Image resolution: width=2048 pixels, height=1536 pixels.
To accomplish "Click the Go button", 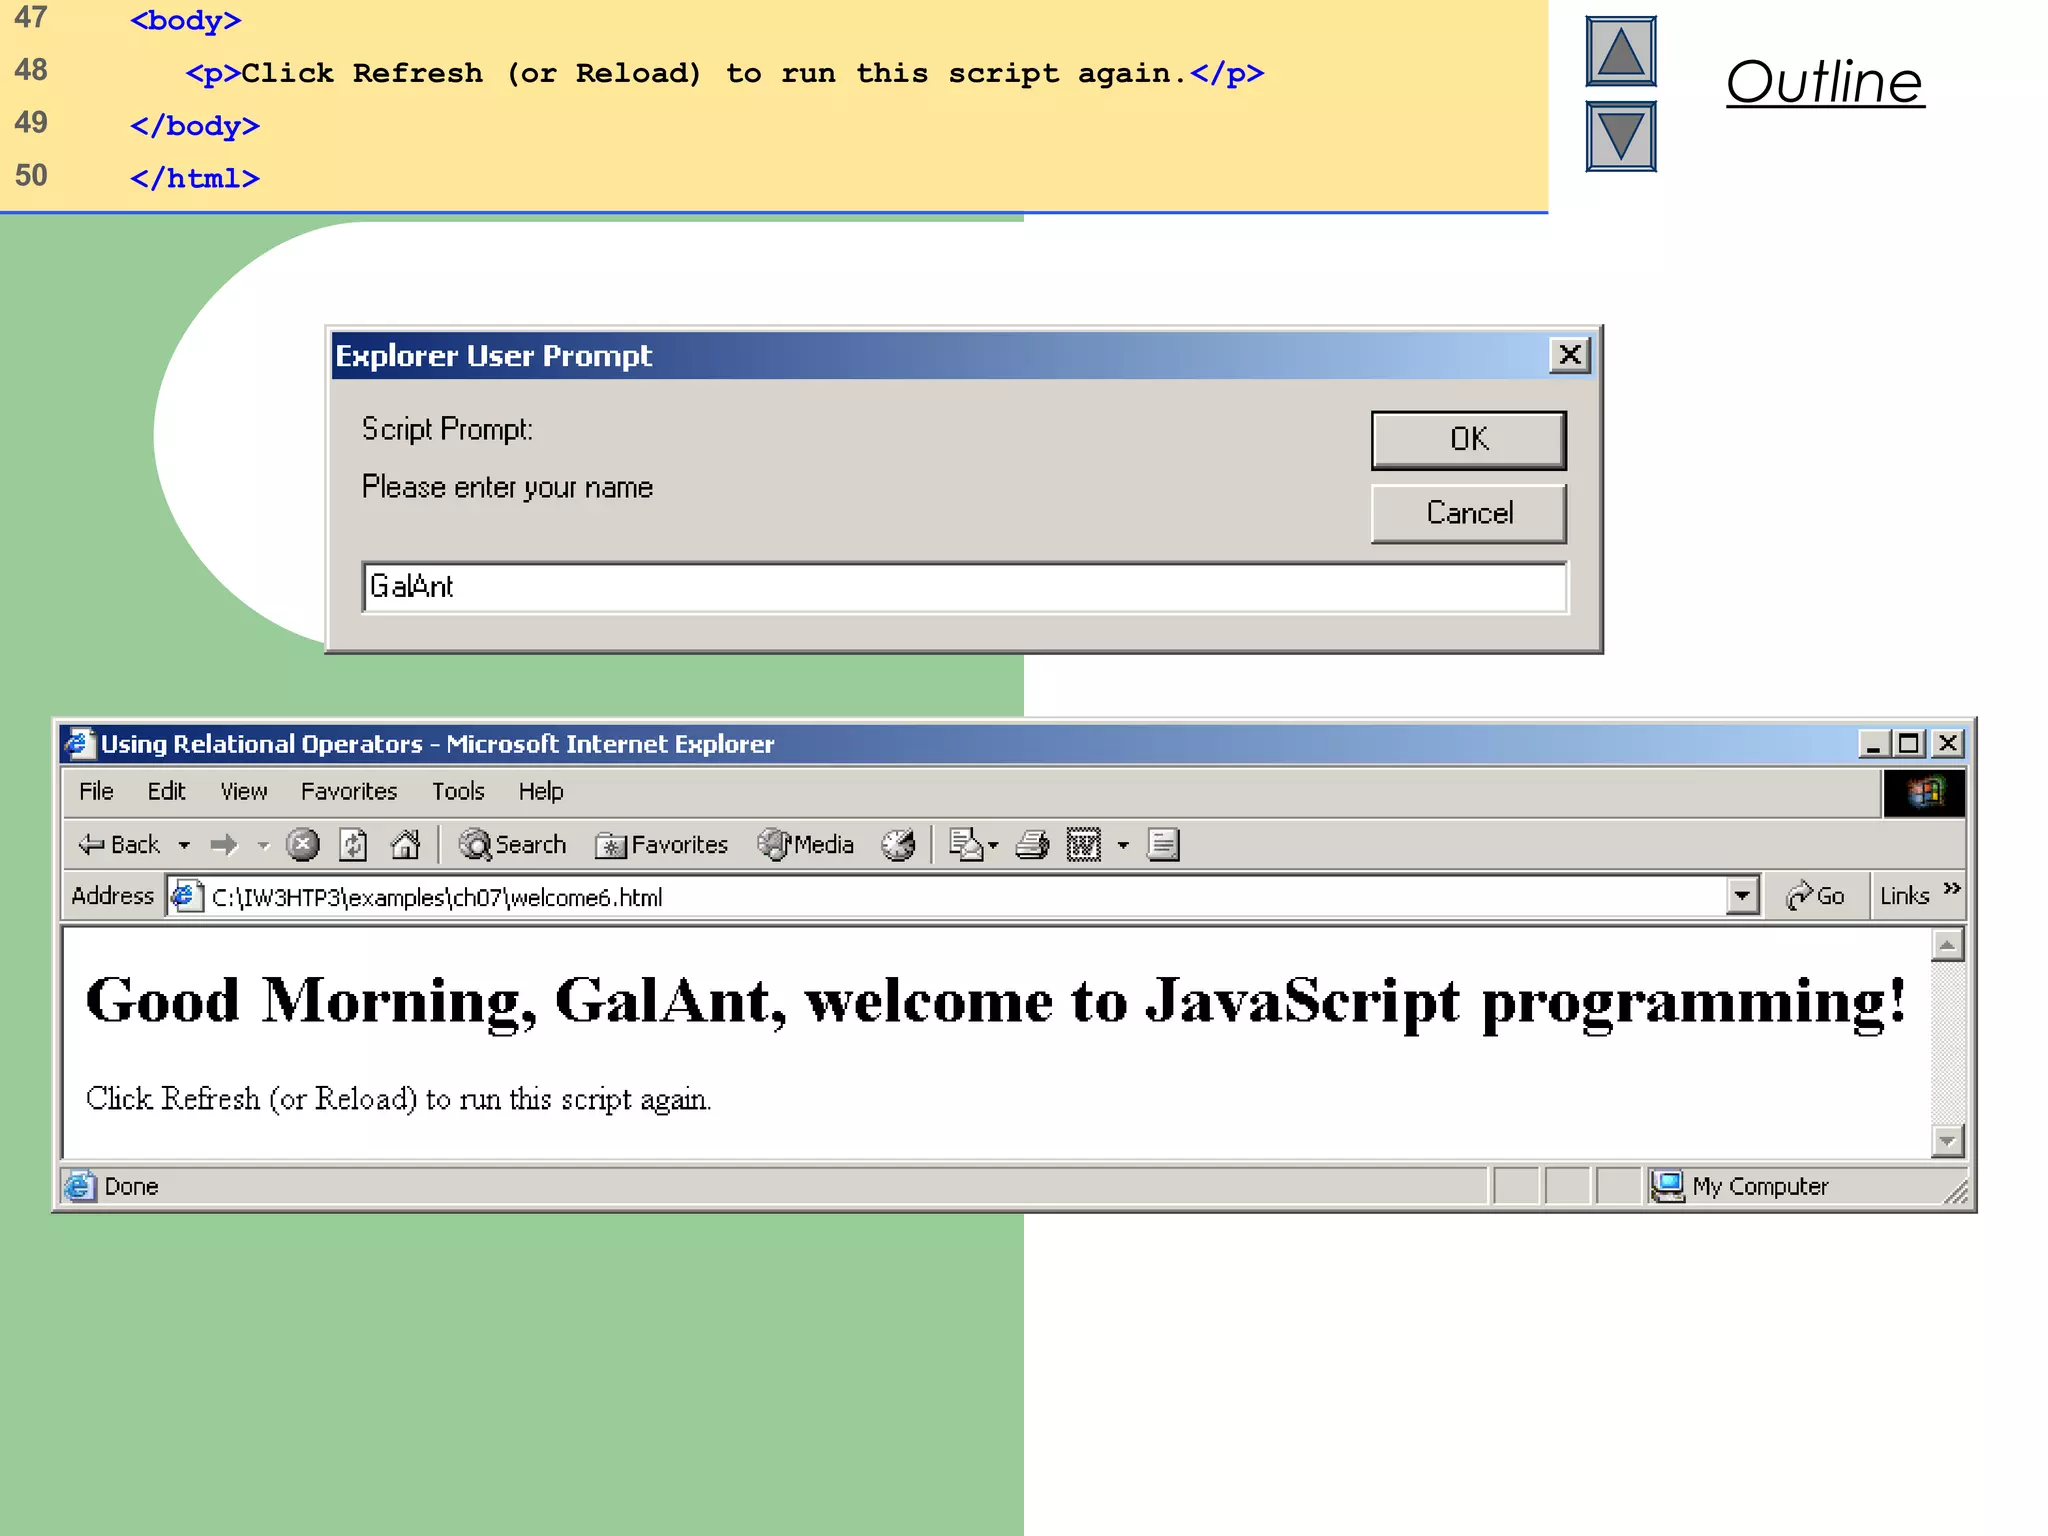I will [1815, 896].
